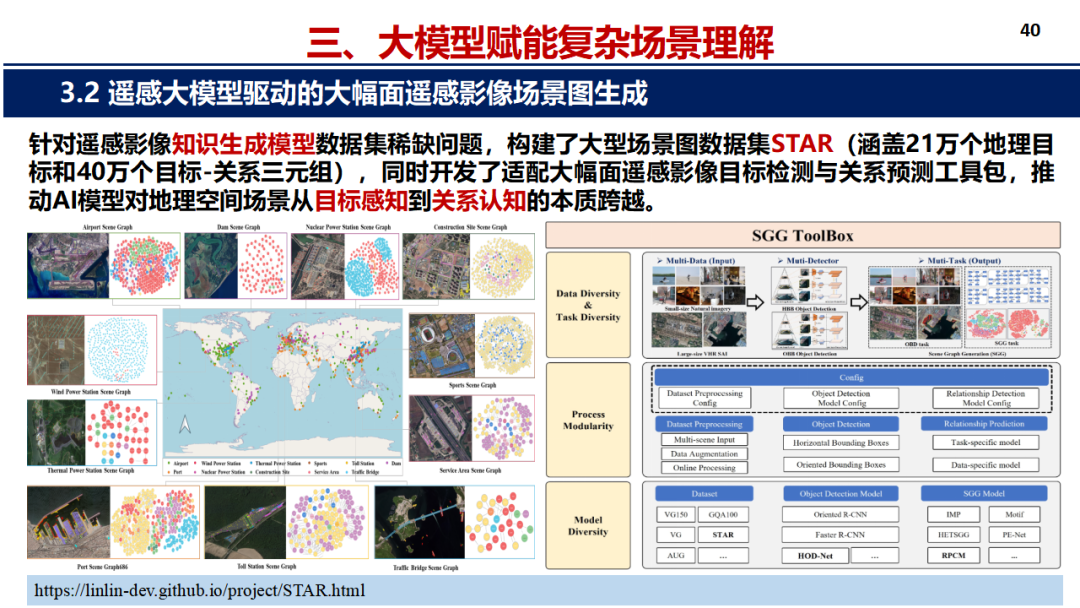Click the Data-specific model box
The width and height of the screenshot is (1080, 608).
click(x=986, y=465)
